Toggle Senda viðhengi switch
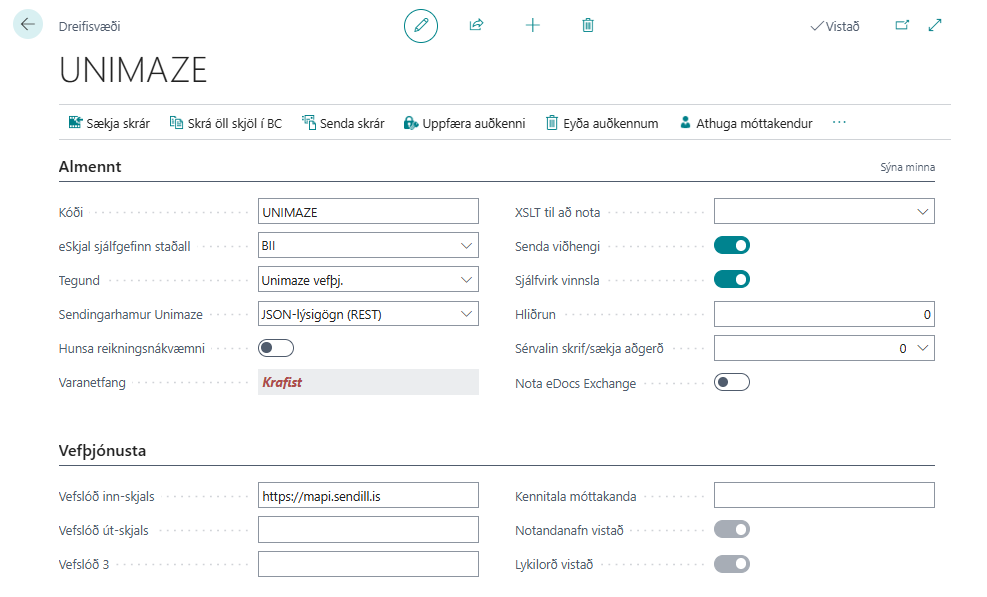987x597 pixels. pos(731,246)
